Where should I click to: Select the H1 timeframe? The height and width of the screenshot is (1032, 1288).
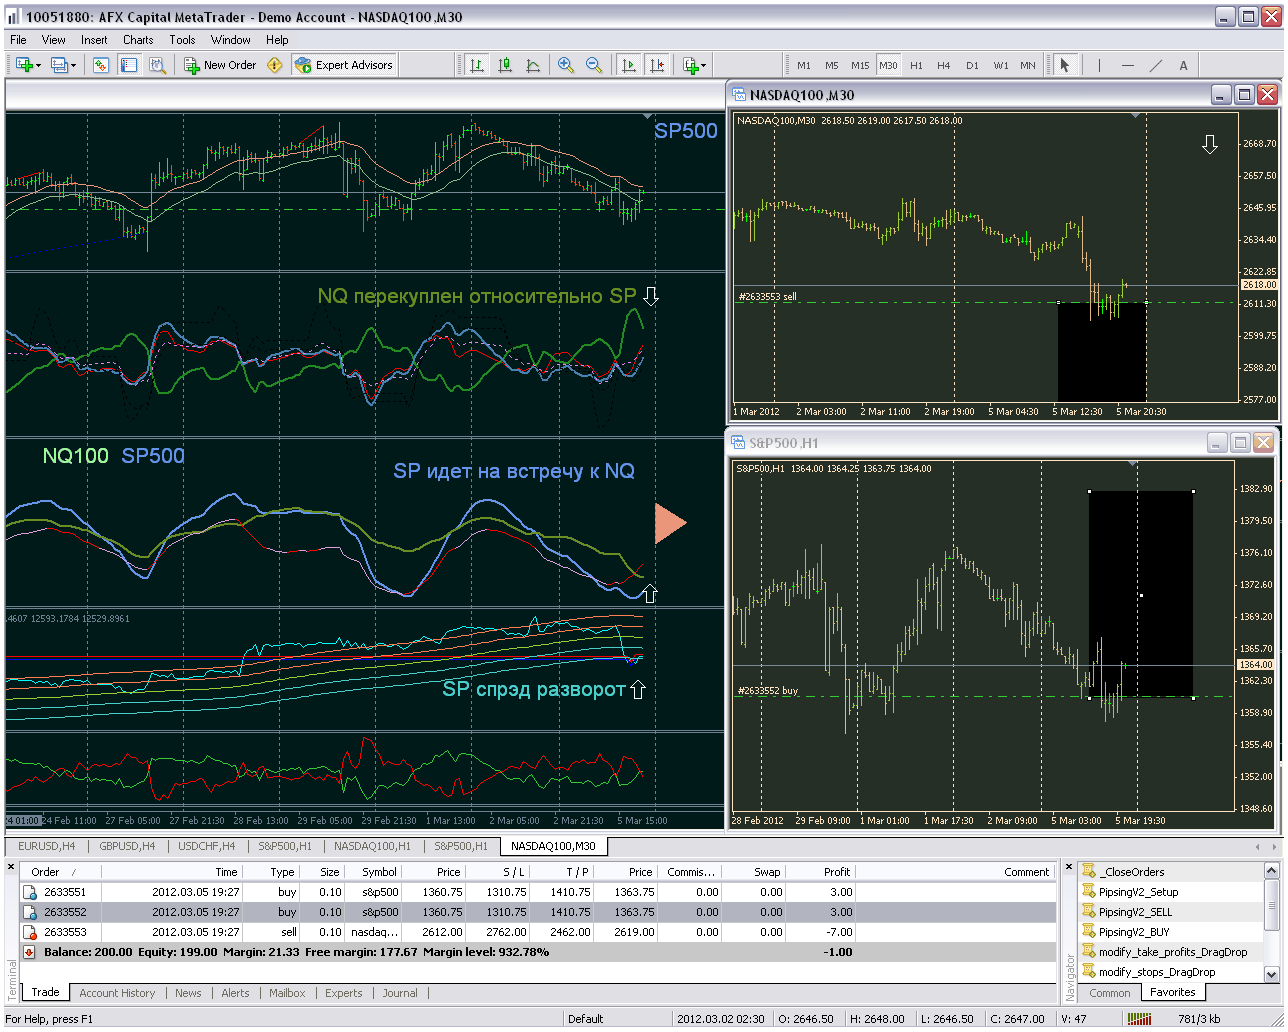[x=916, y=65]
